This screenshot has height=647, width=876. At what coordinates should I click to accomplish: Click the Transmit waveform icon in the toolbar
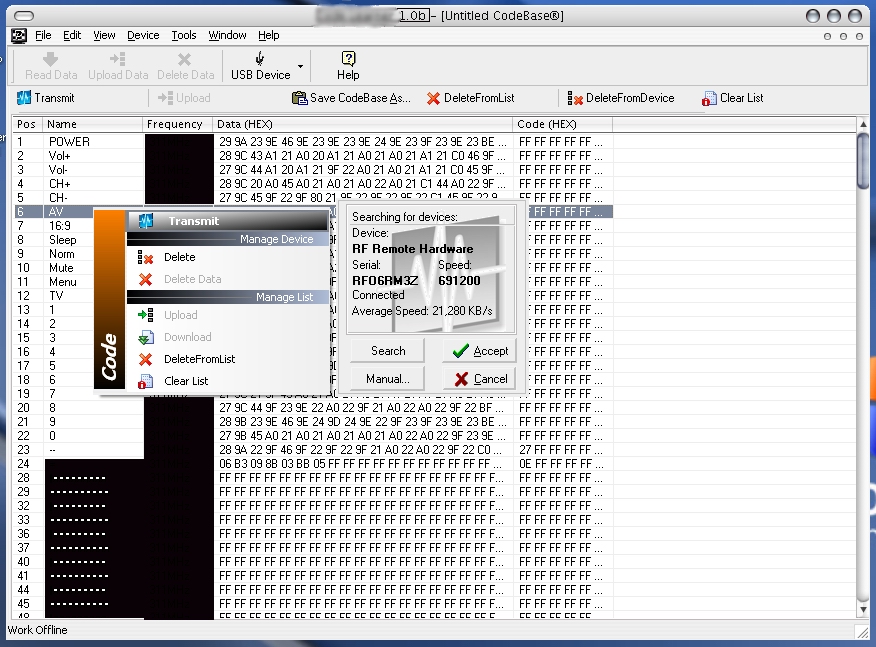coord(23,98)
